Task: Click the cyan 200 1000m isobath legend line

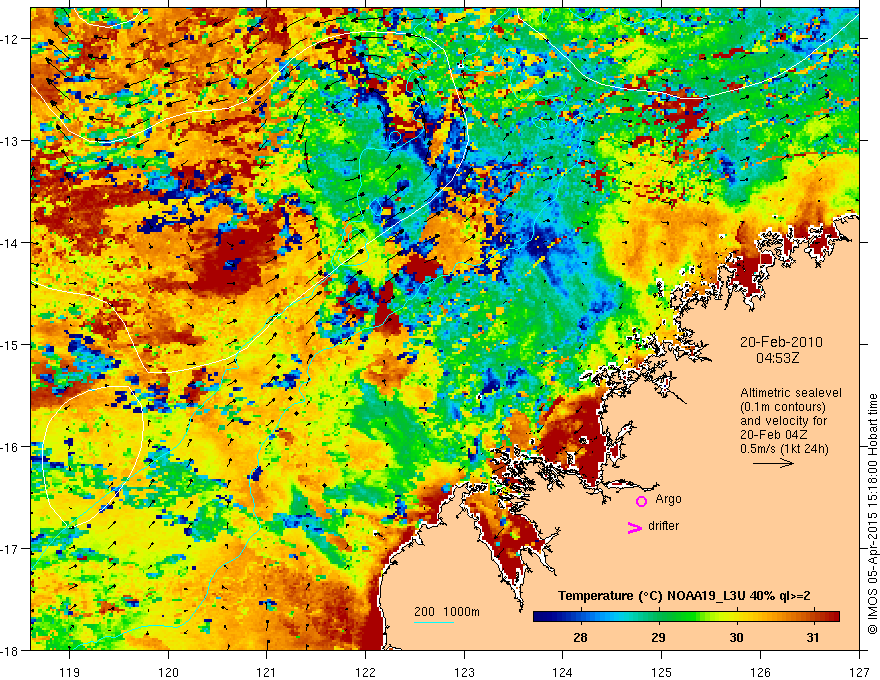Action: click(x=434, y=622)
